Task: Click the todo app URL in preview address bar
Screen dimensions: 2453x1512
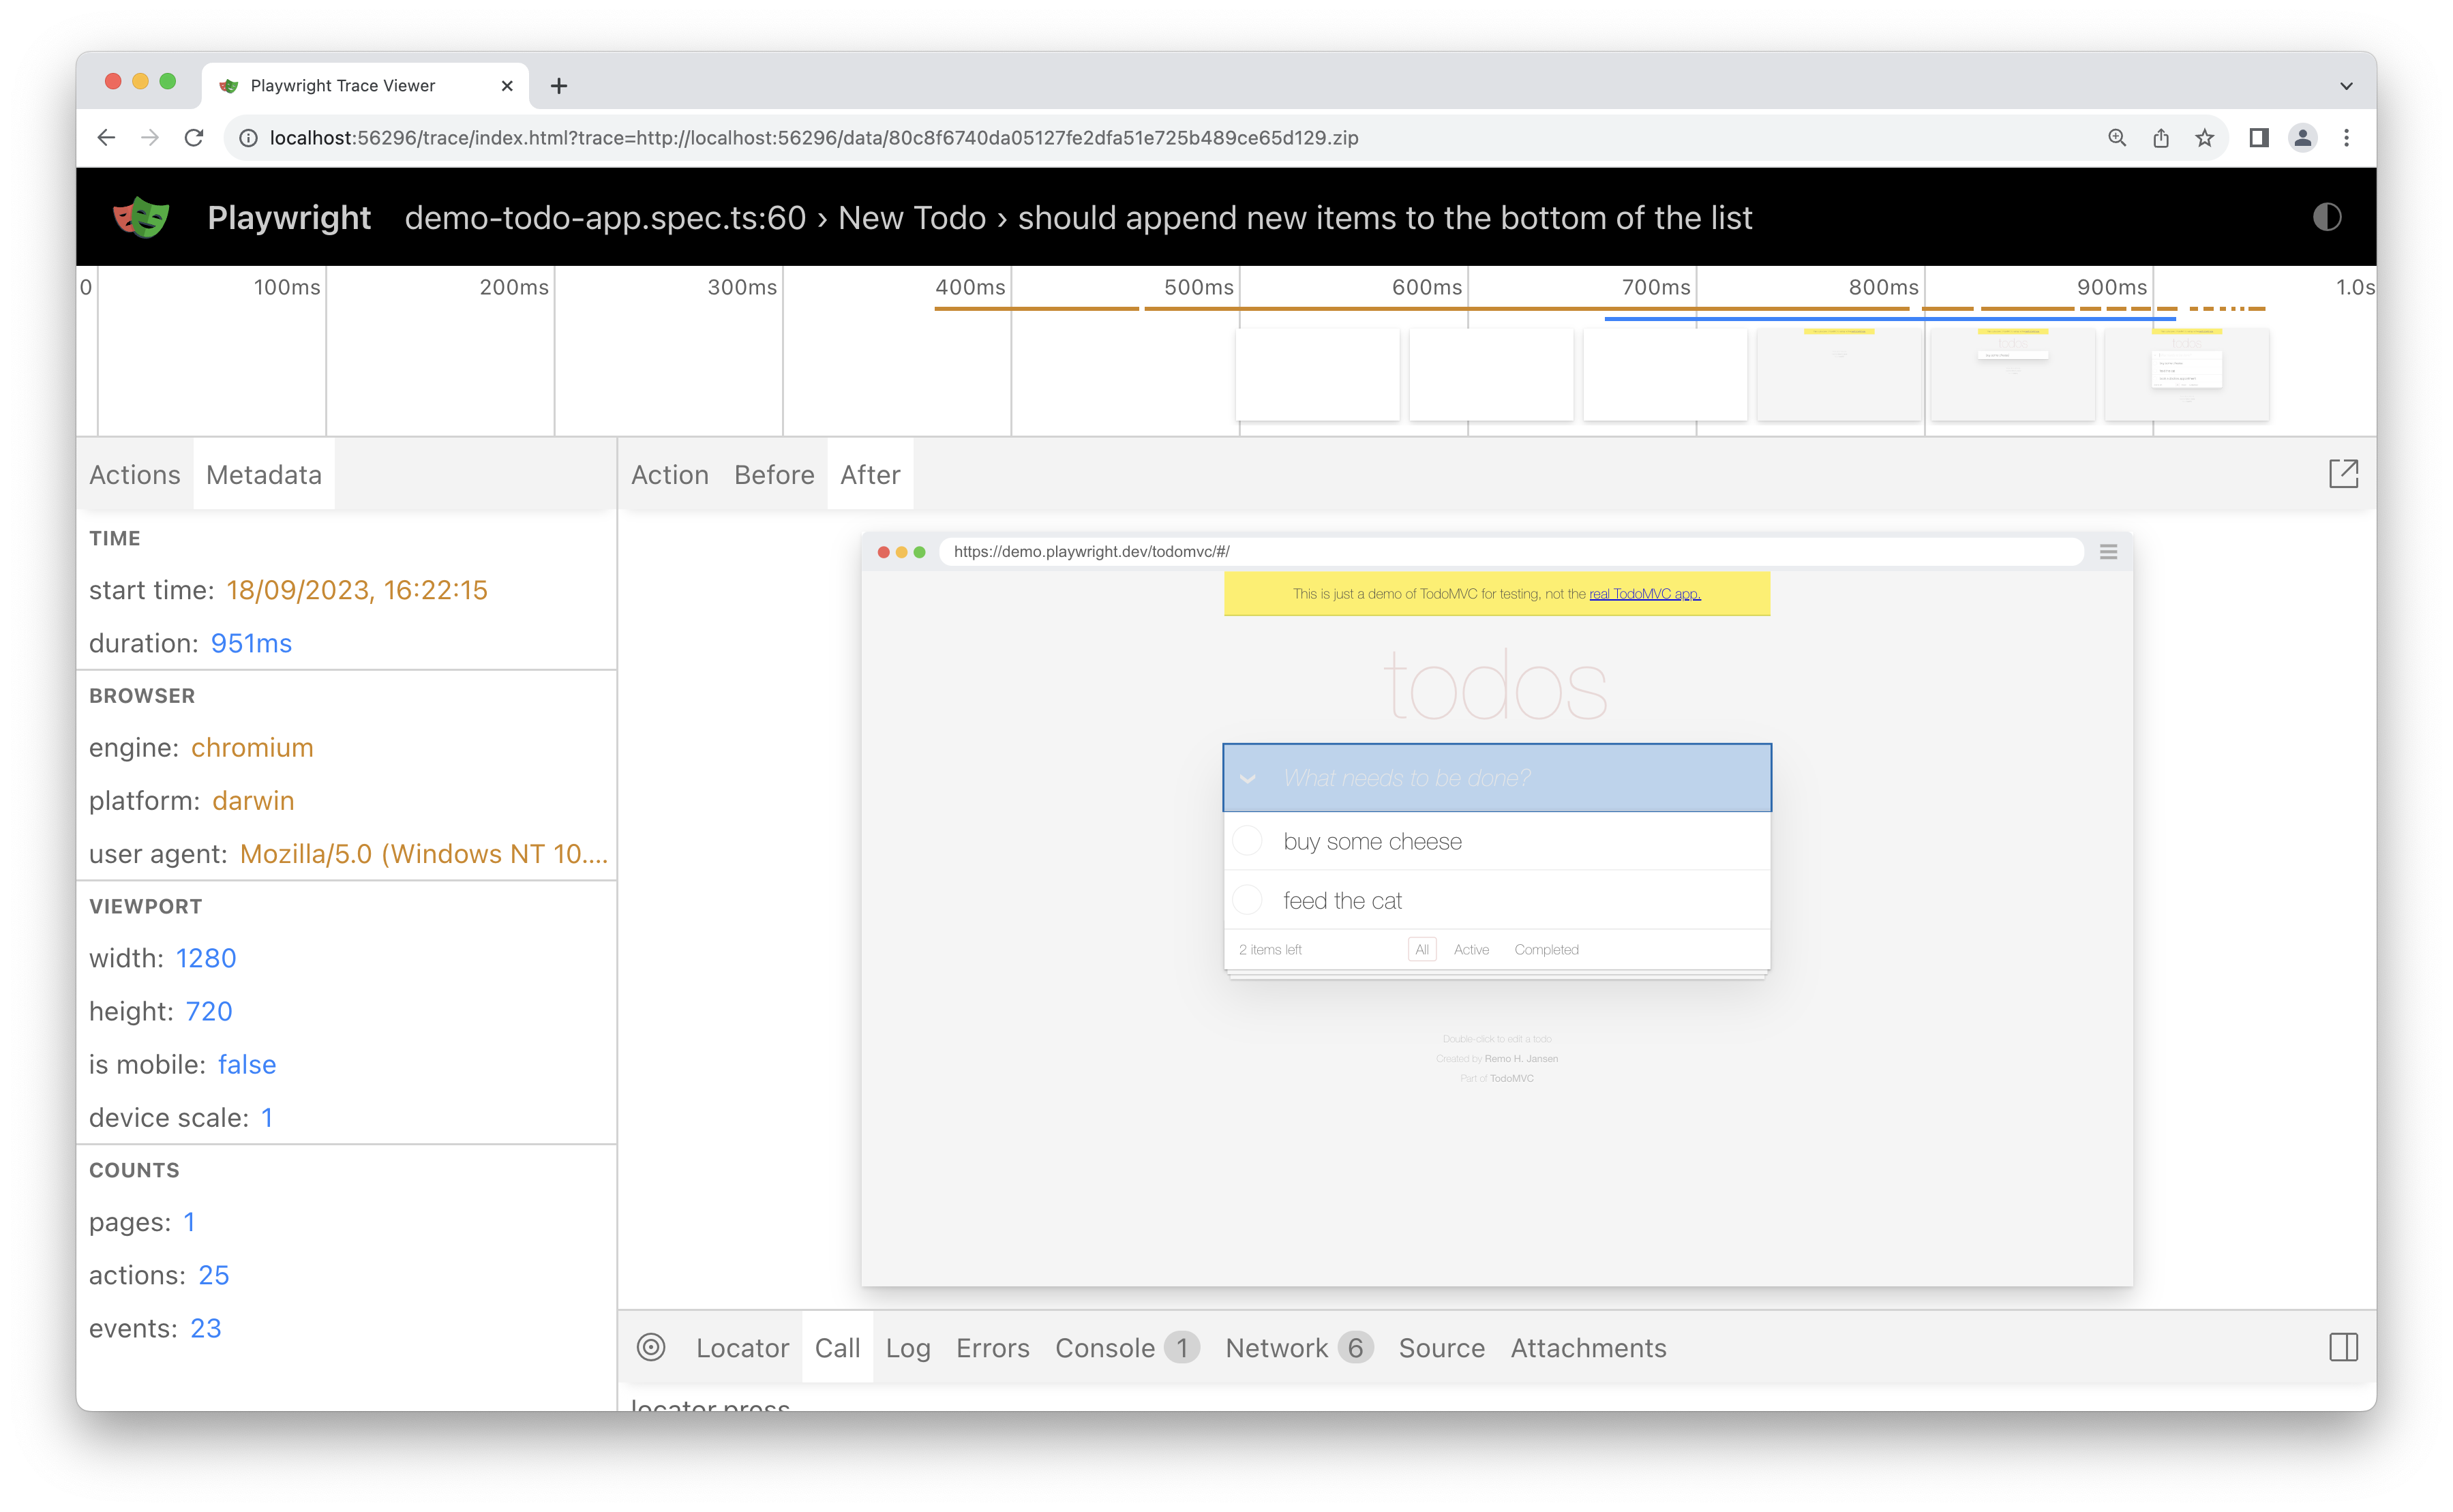Action: click(1085, 550)
